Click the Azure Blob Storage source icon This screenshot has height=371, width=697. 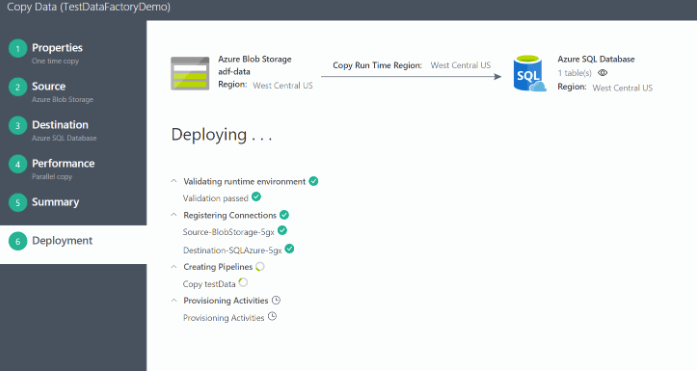[190, 73]
